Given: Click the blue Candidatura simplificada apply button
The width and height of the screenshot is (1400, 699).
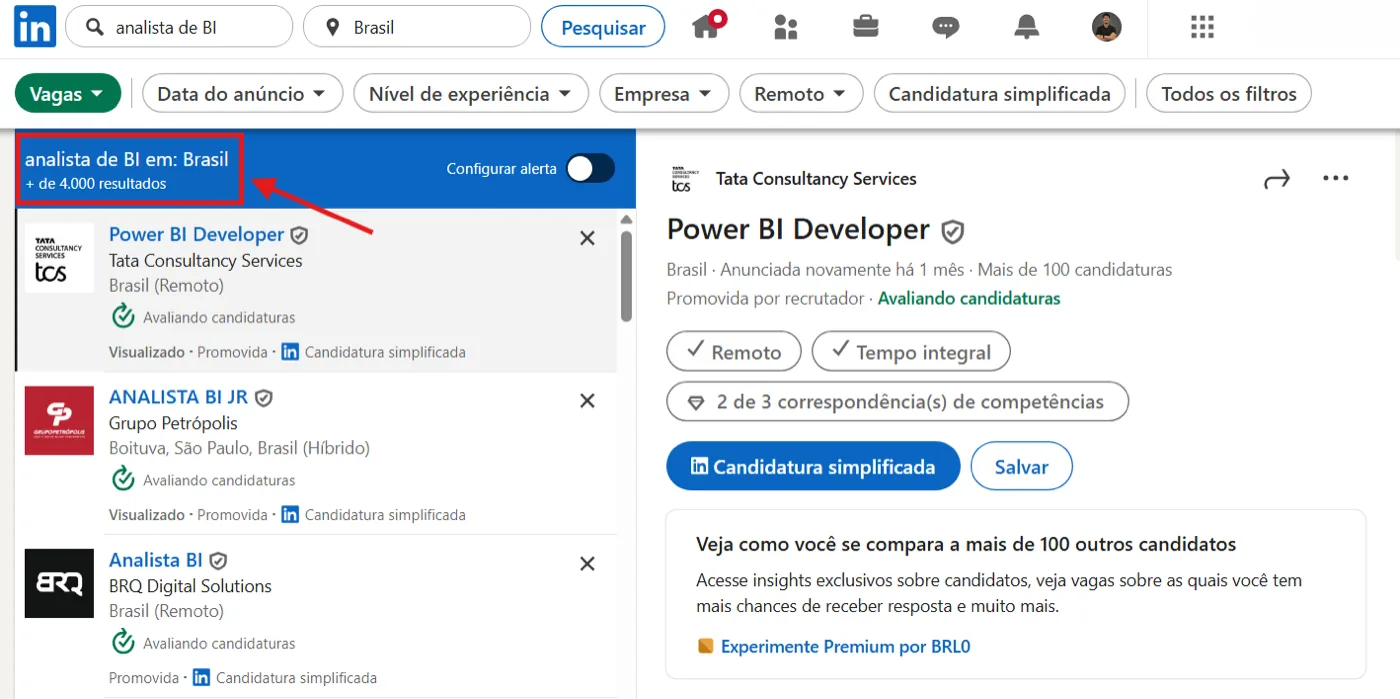Looking at the screenshot, I should [x=813, y=466].
